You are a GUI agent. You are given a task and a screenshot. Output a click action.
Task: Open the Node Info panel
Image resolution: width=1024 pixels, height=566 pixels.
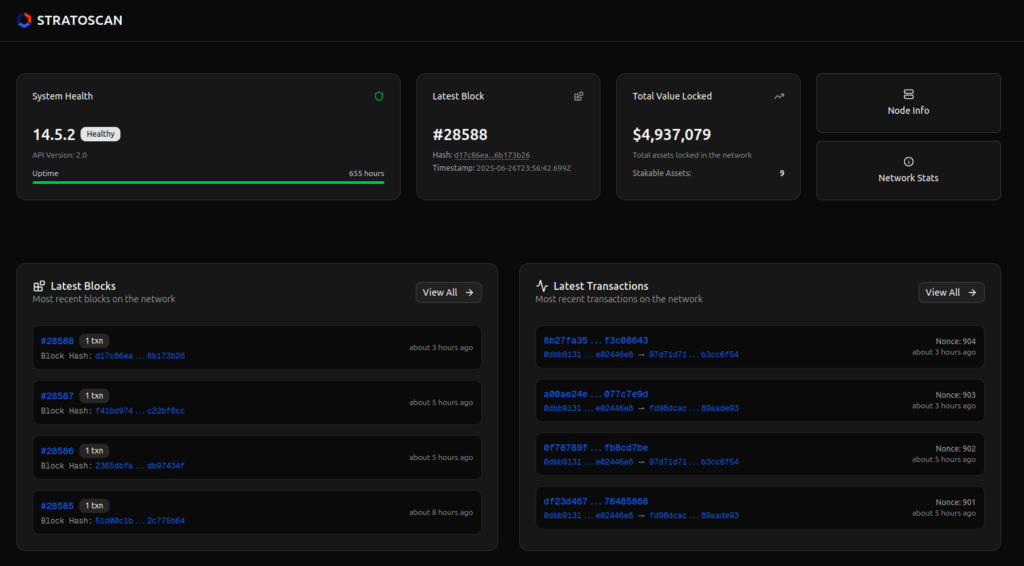908,103
